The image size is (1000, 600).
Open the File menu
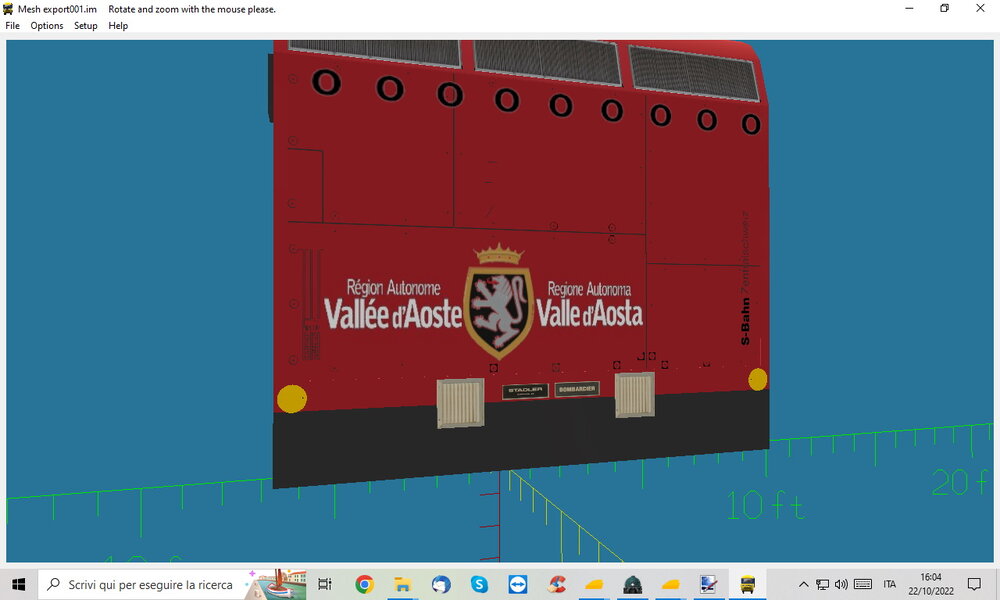(x=12, y=26)
